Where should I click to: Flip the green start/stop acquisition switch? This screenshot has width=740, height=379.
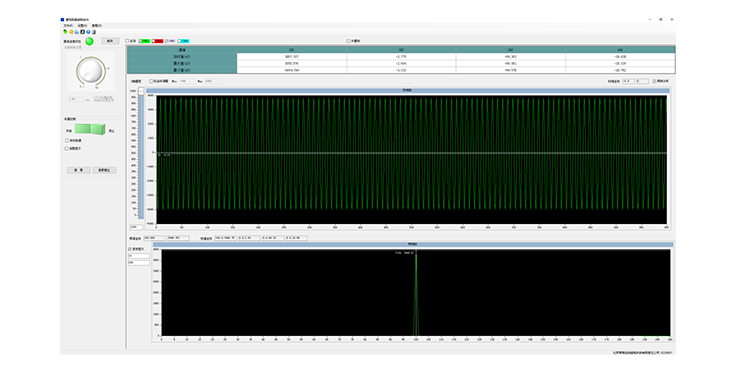coord(90,129)
